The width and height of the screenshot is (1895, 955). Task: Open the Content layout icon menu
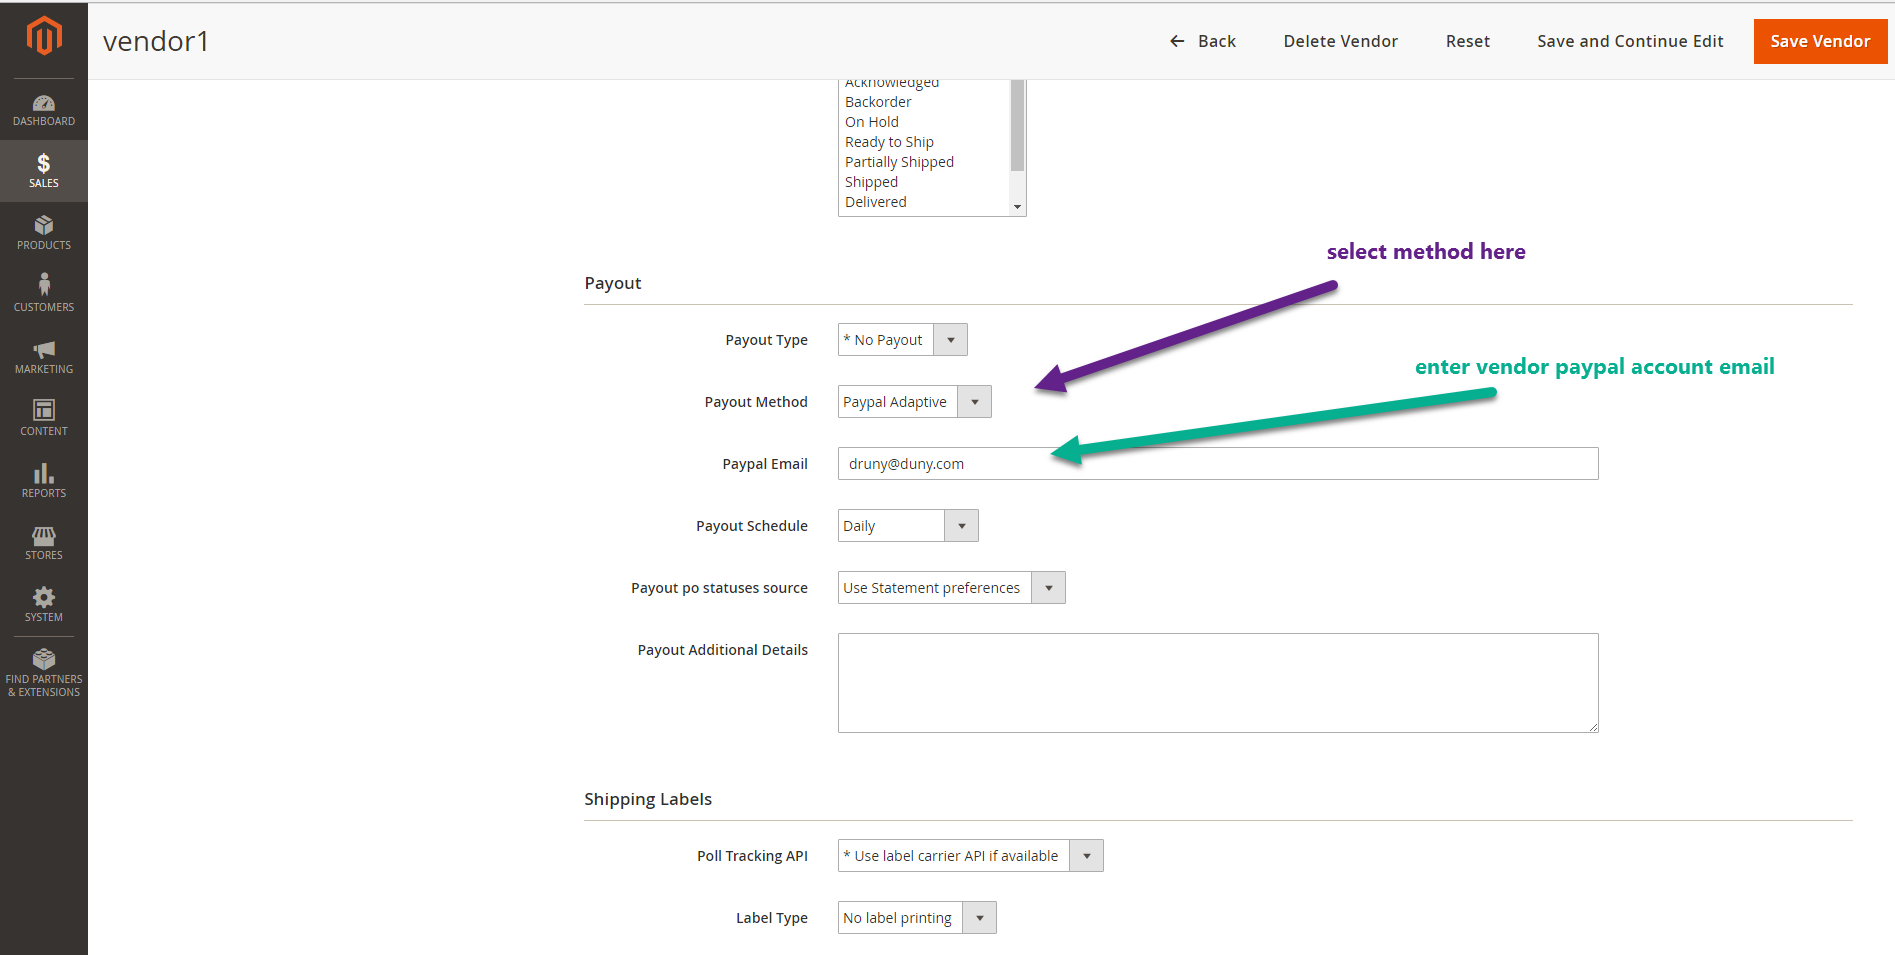coord(44,419)
